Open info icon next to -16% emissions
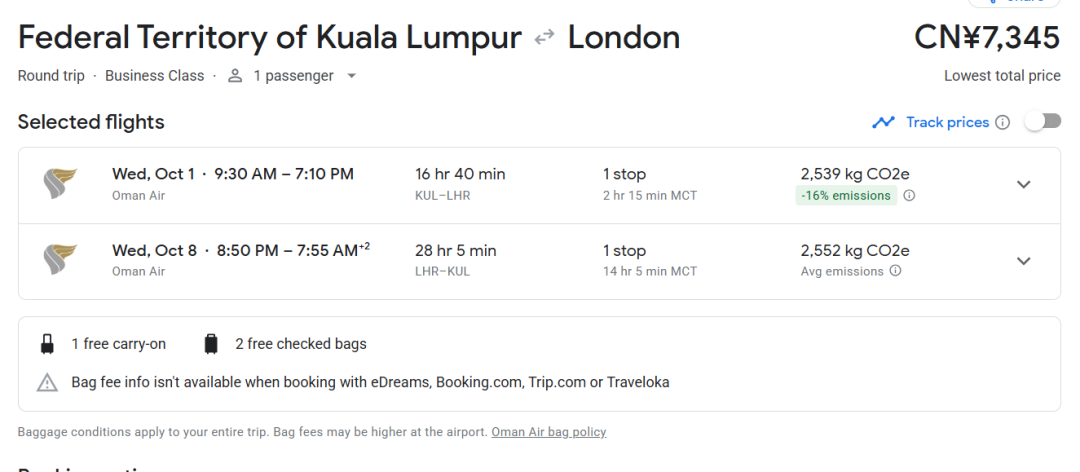1080x472 pixels. click(909, 196)
